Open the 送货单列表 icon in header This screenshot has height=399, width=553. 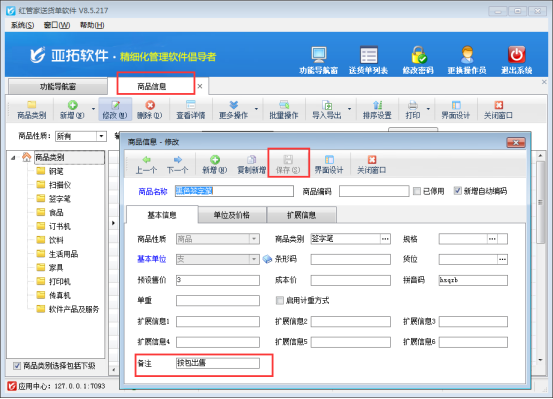(x=369, y=56)
